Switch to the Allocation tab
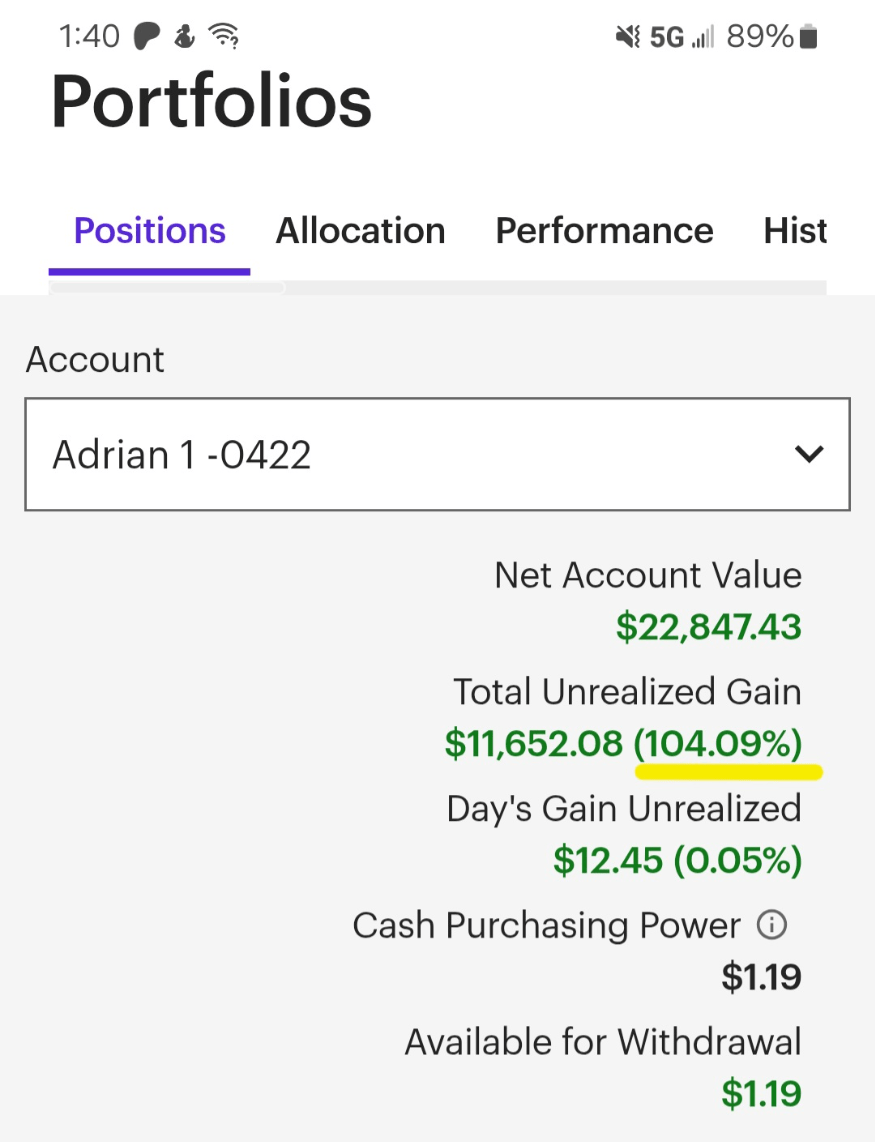Screen dimensions: 875x1142 (361, 231)
